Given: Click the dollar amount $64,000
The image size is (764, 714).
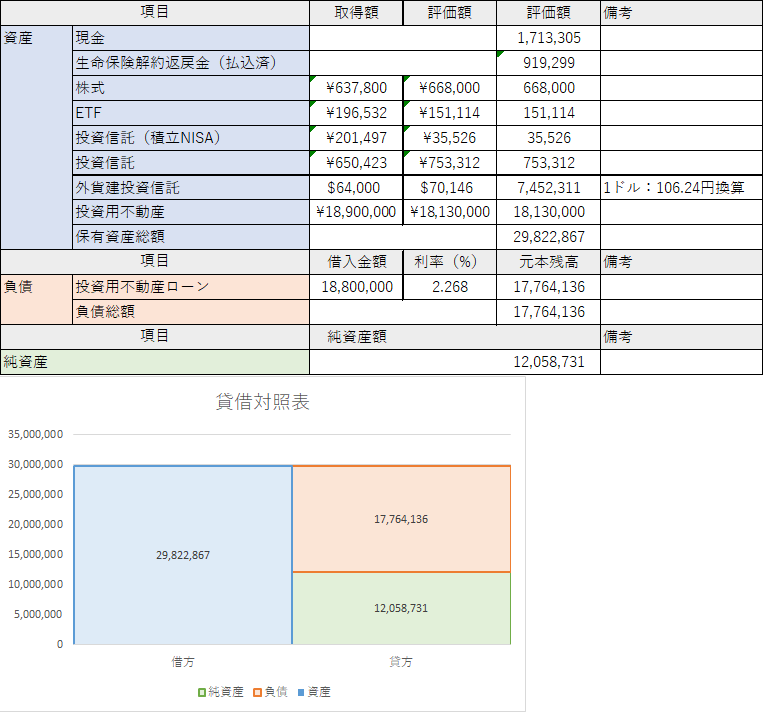Looking at the screenshot, I should point(356,188).
